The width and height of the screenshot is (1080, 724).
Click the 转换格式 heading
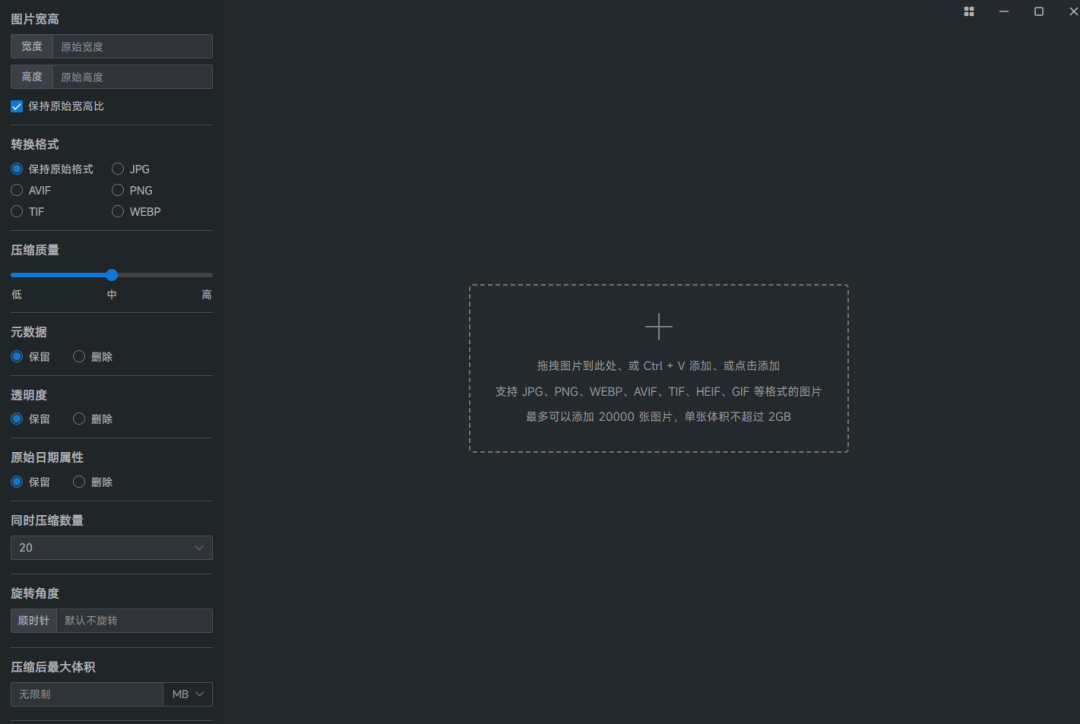tap(34, 145)
